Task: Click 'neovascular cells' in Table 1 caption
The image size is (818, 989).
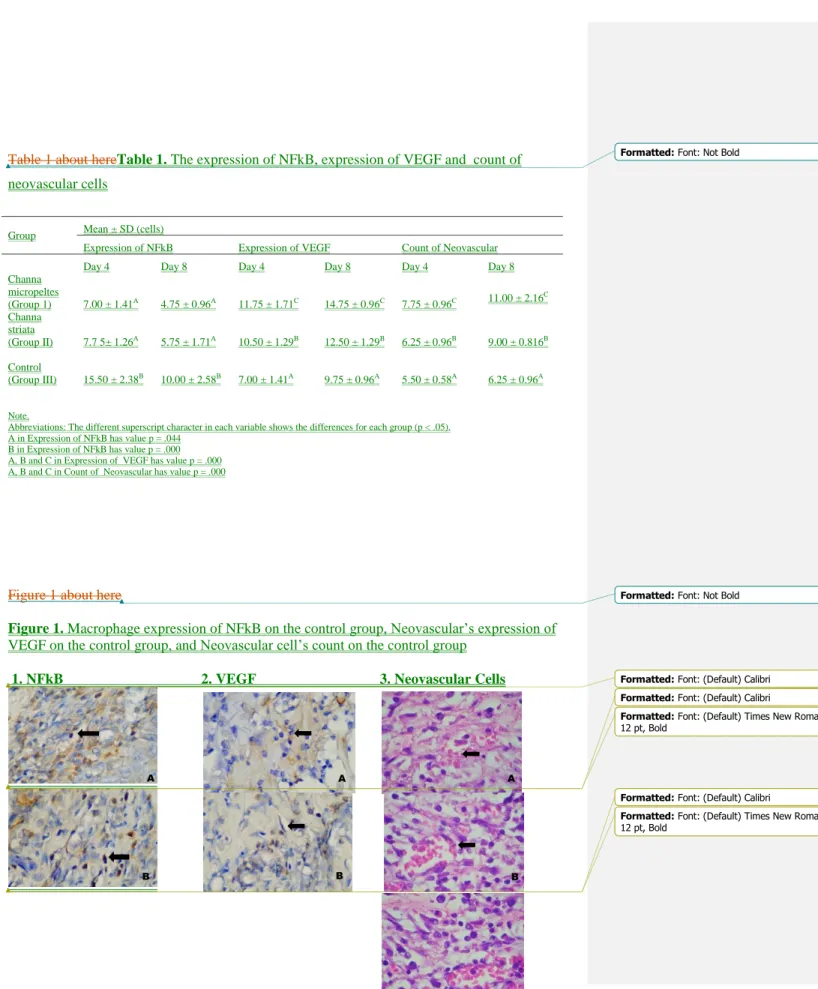Action: pos(57,184)
